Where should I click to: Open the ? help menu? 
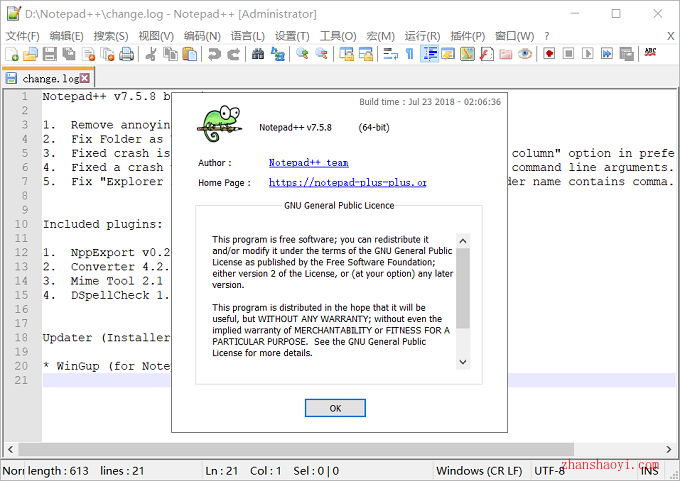[547, 36]
